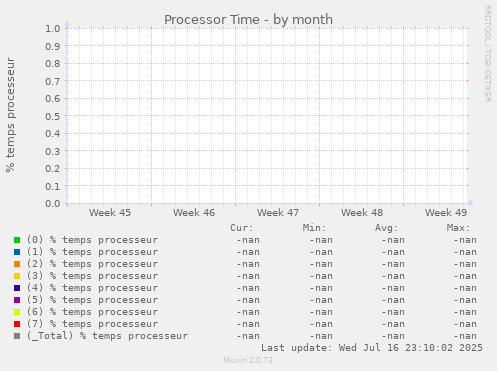The width and height of the screenshot is (497, 371).
Task: Select the '(3) % temps processeur' legend label
Action: click(x=92, y=276)
